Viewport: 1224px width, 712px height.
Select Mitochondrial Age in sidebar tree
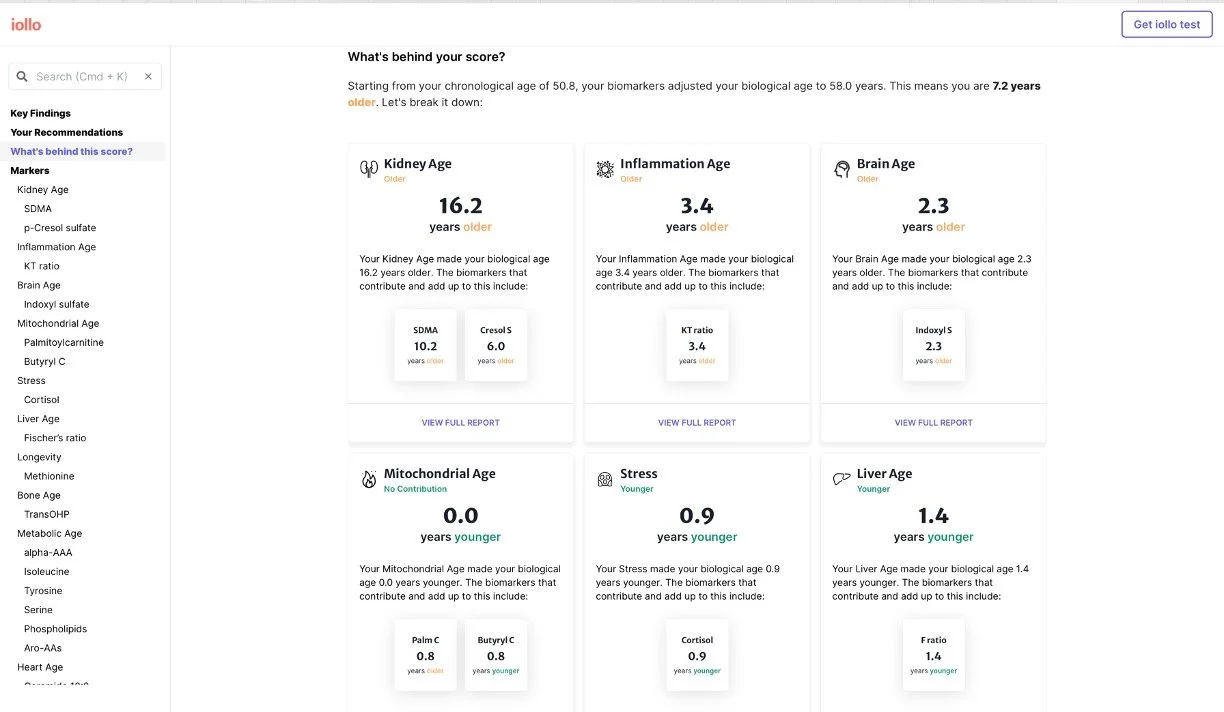click(58, 323)
